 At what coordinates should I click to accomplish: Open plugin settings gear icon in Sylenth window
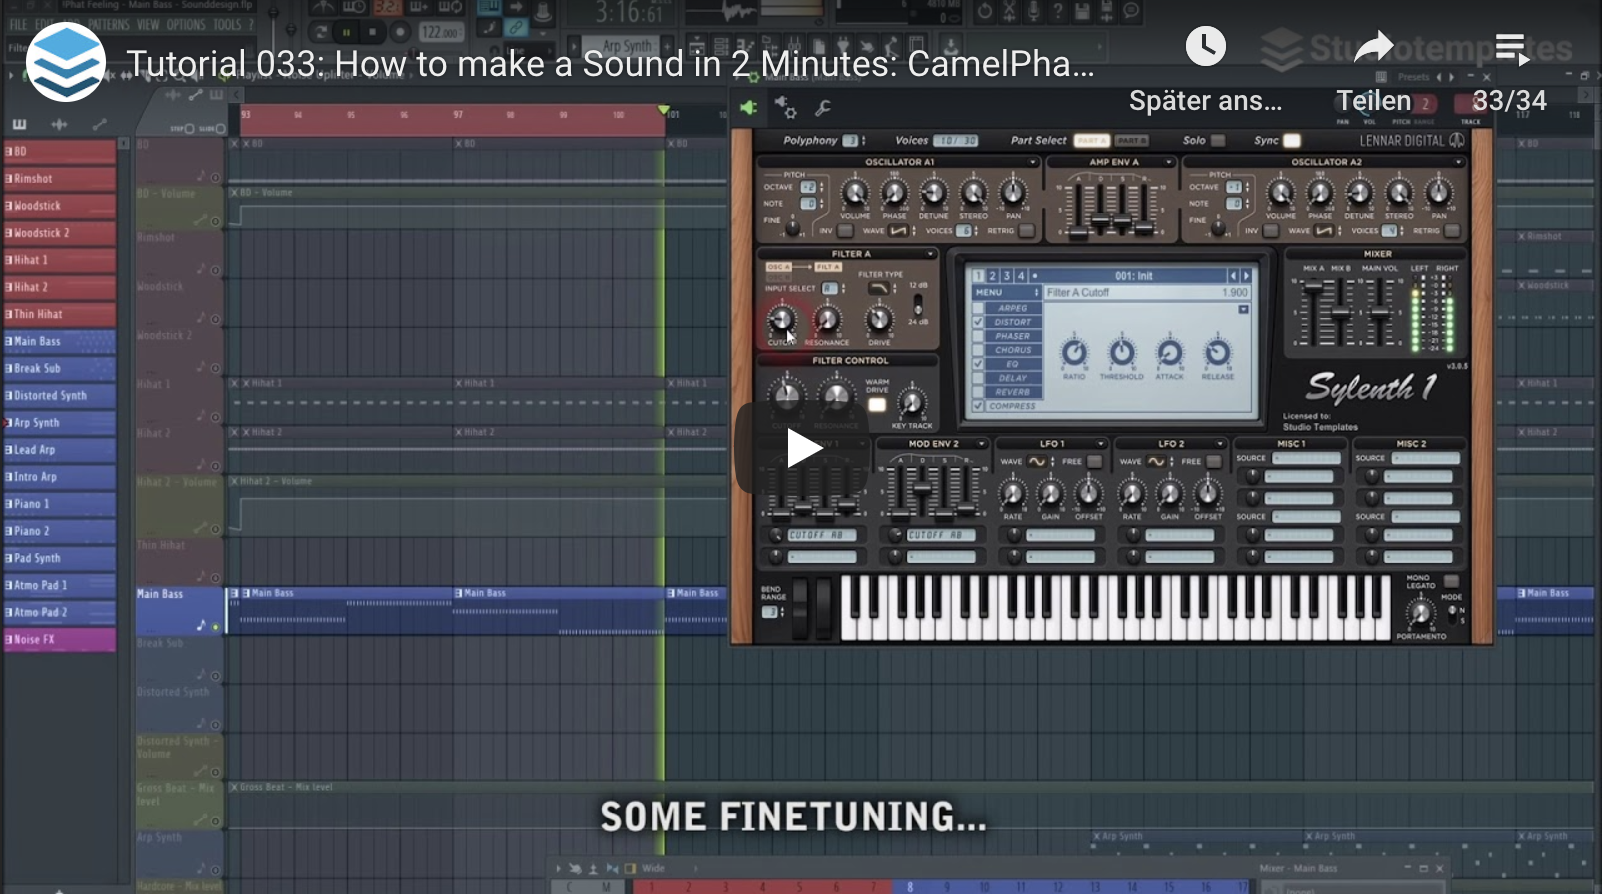[786, 107]
